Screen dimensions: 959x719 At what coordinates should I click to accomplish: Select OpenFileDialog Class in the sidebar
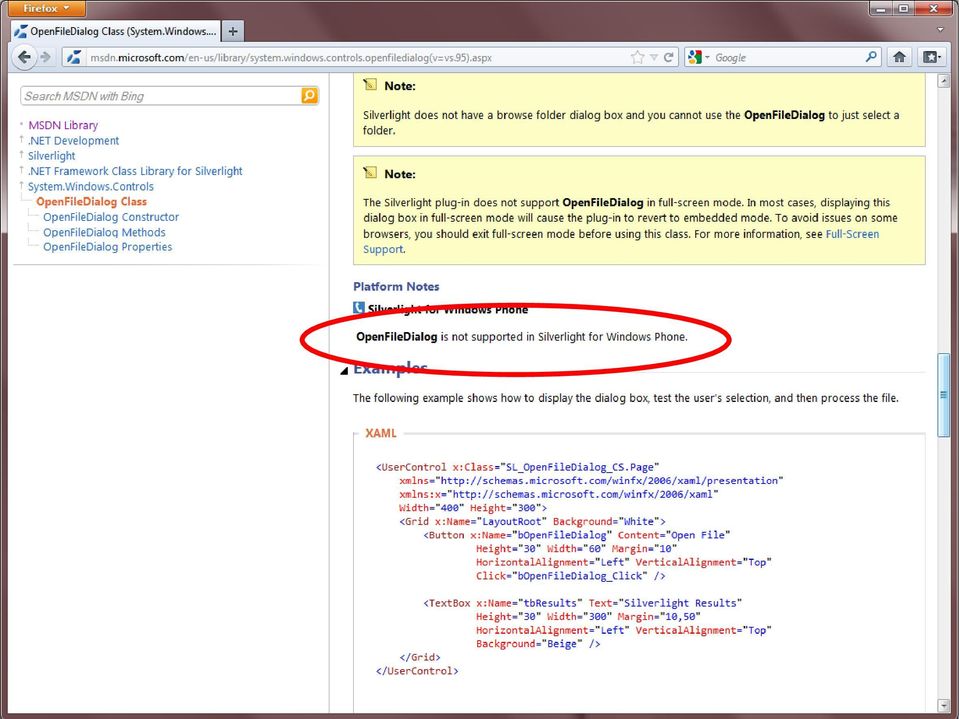[x=91, y=201]
